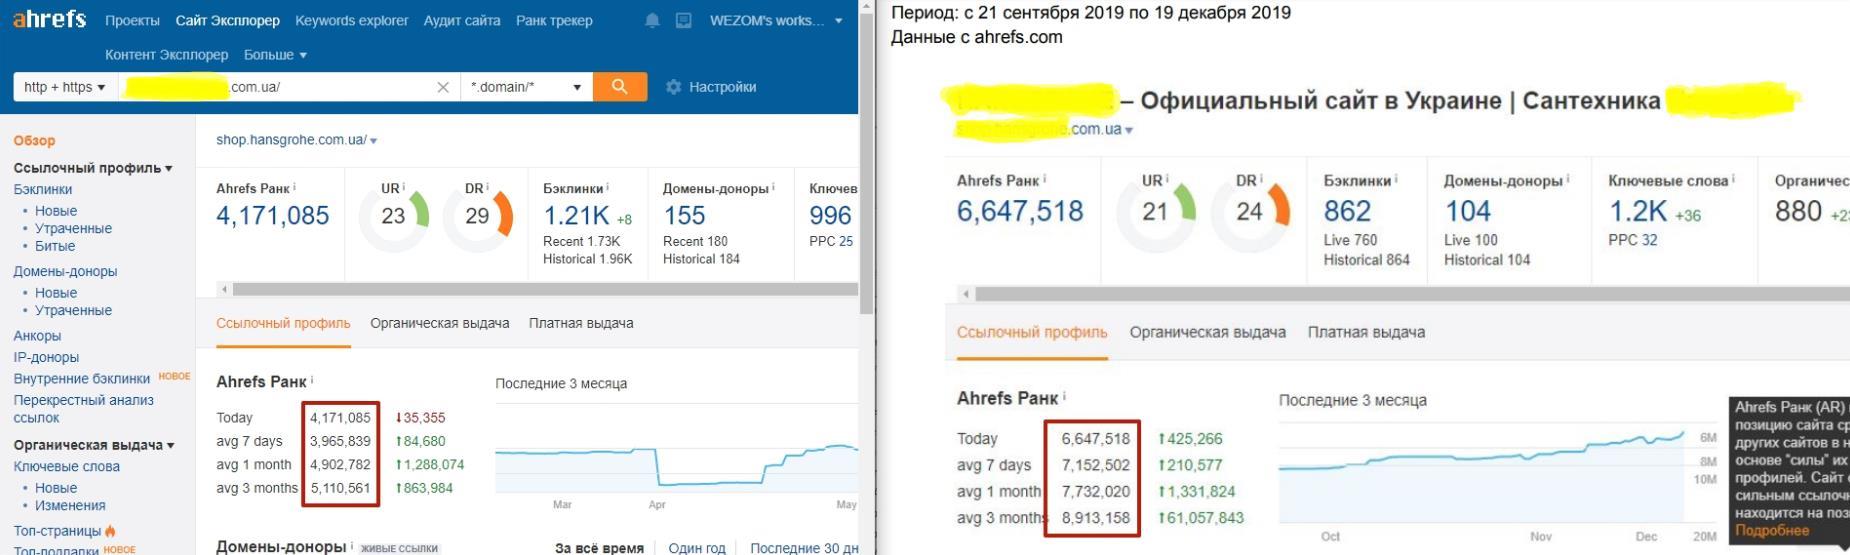
Task: Click info icon beside Домены-доноры 155 header
Action: [773, 187]
